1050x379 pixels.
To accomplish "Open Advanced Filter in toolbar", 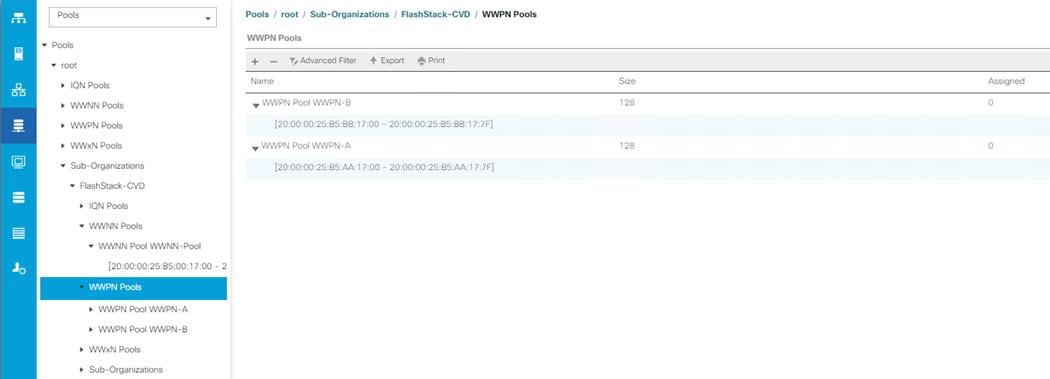I will coord(323,60).
